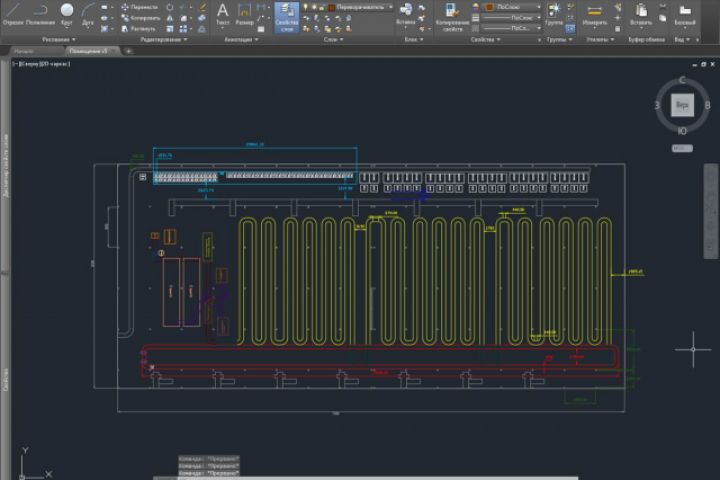Toggle viewport maximize control [-] in drawing corner
This screenshot has height=480, width=720.
[x=15, y=63]
